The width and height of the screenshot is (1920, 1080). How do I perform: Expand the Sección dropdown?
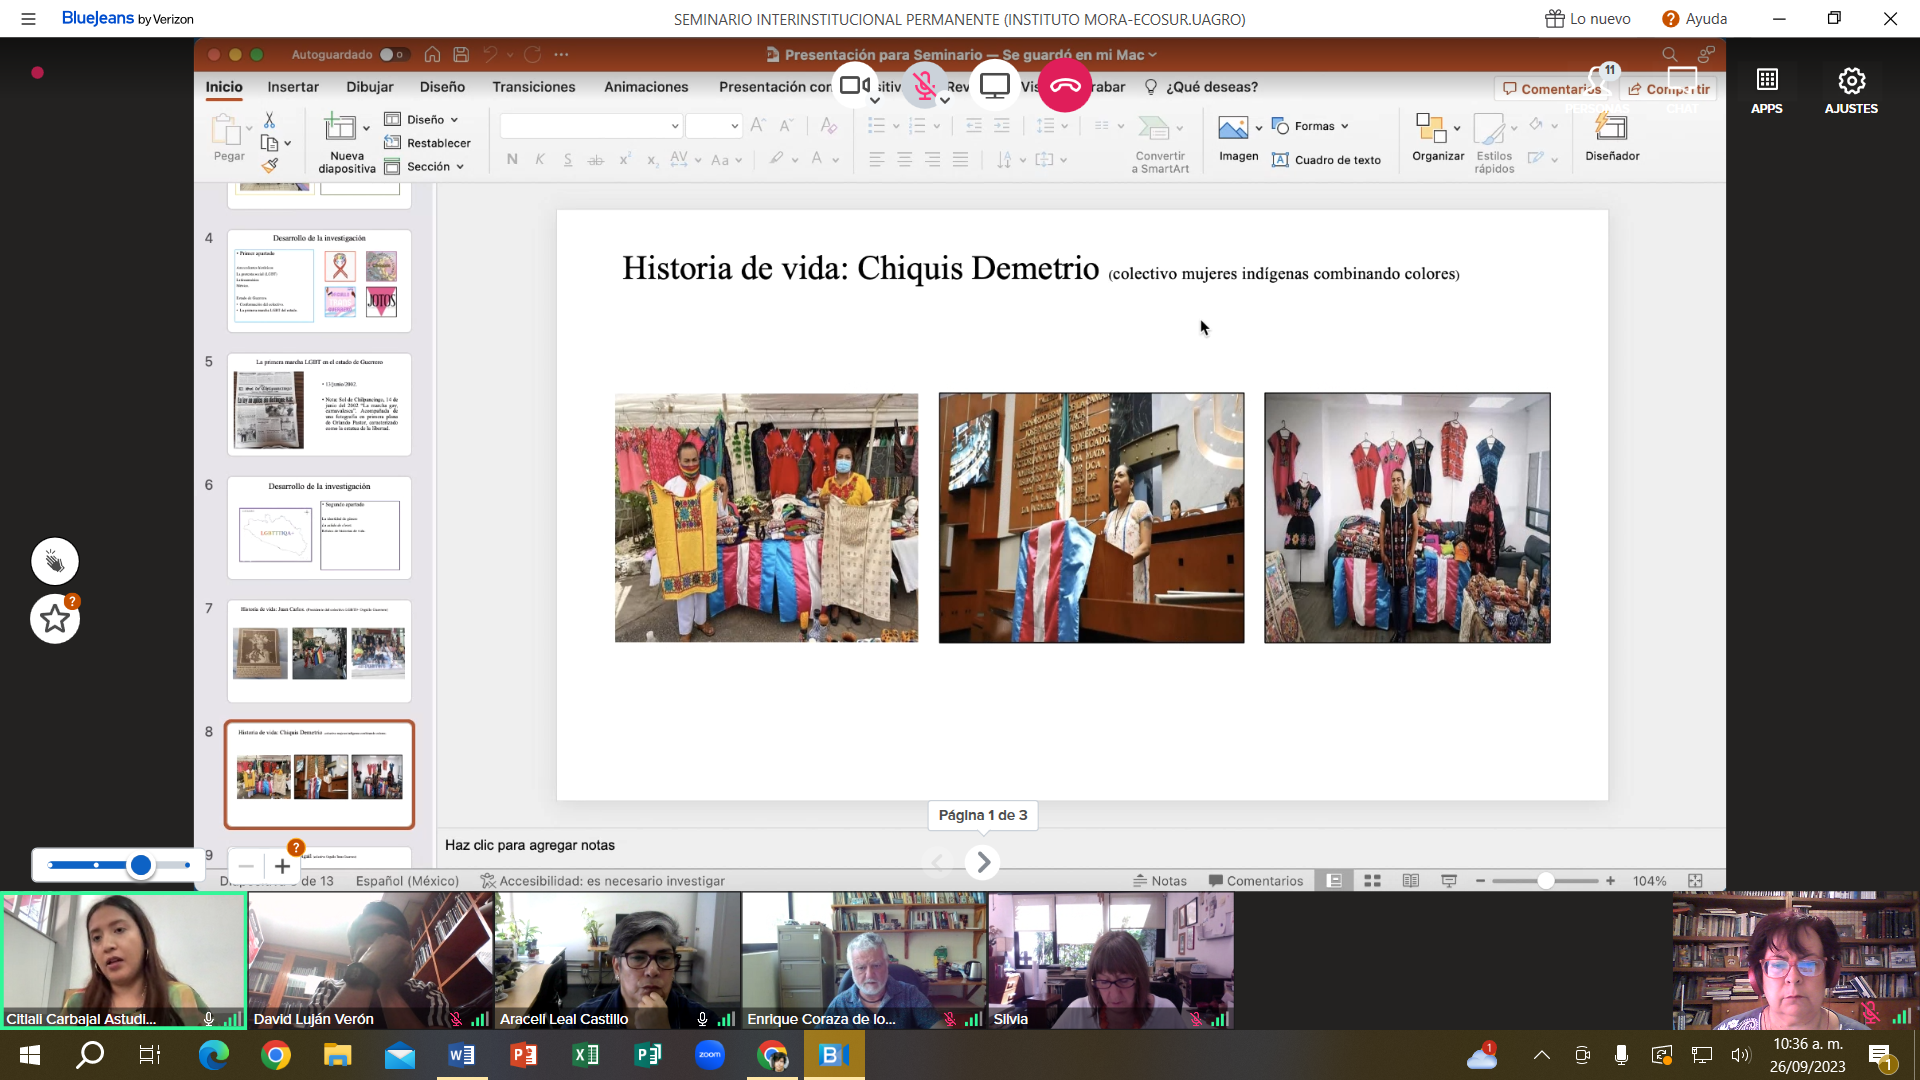click(x=425, y=167)
